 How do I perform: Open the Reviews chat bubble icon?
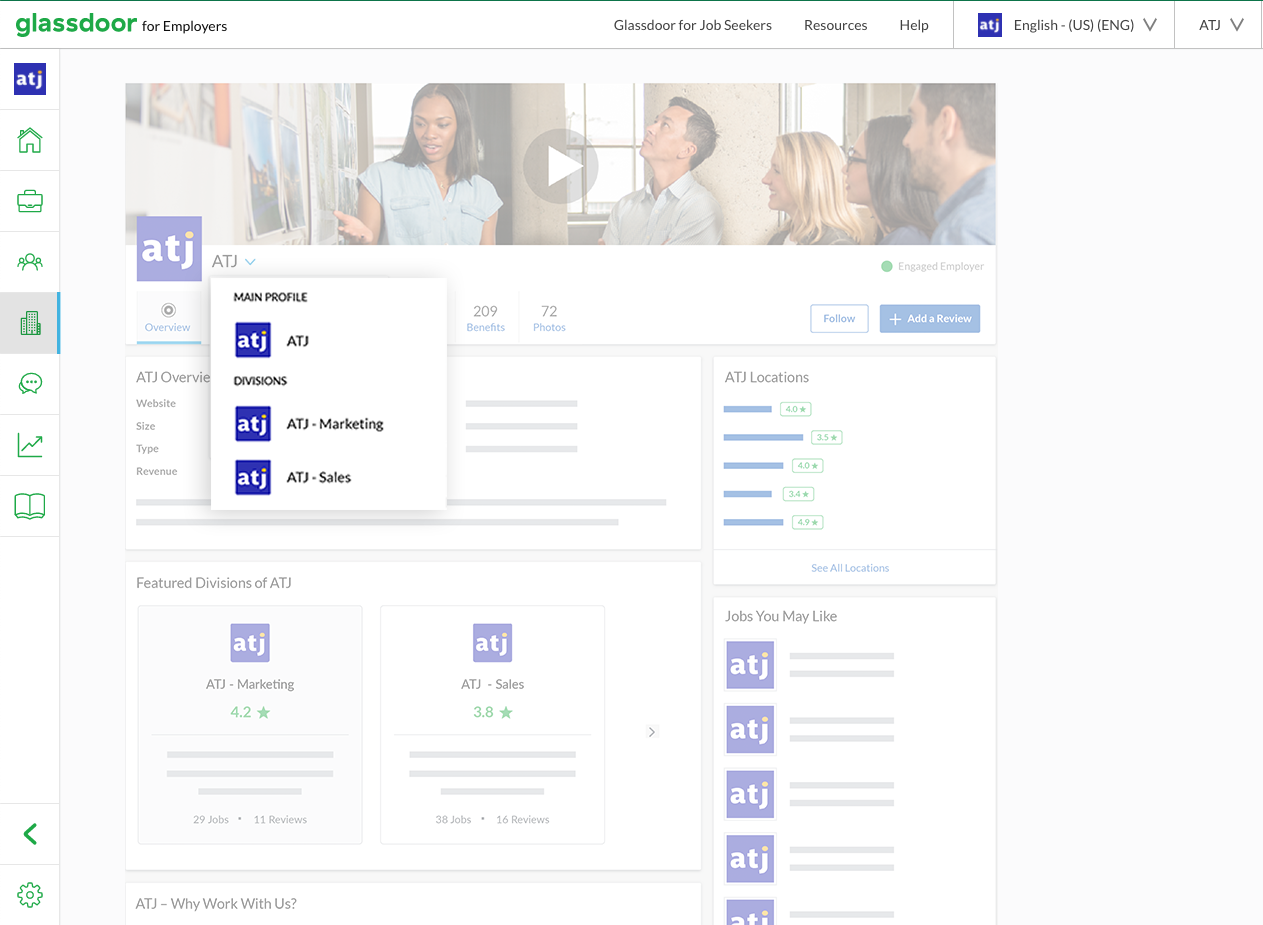(x=30, y=383)
